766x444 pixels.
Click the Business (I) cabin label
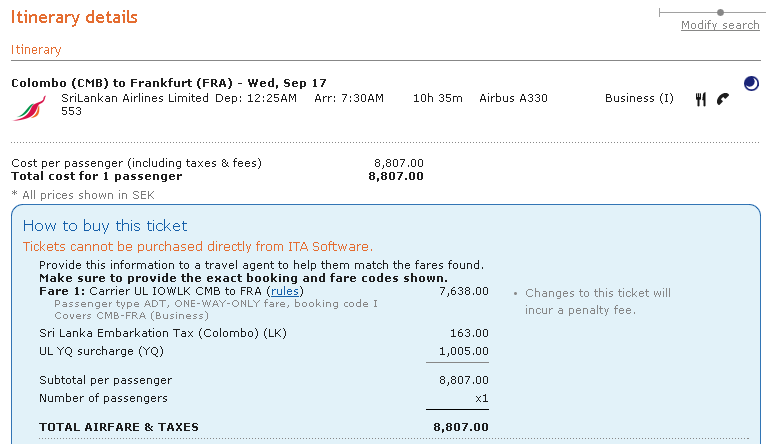639,98
